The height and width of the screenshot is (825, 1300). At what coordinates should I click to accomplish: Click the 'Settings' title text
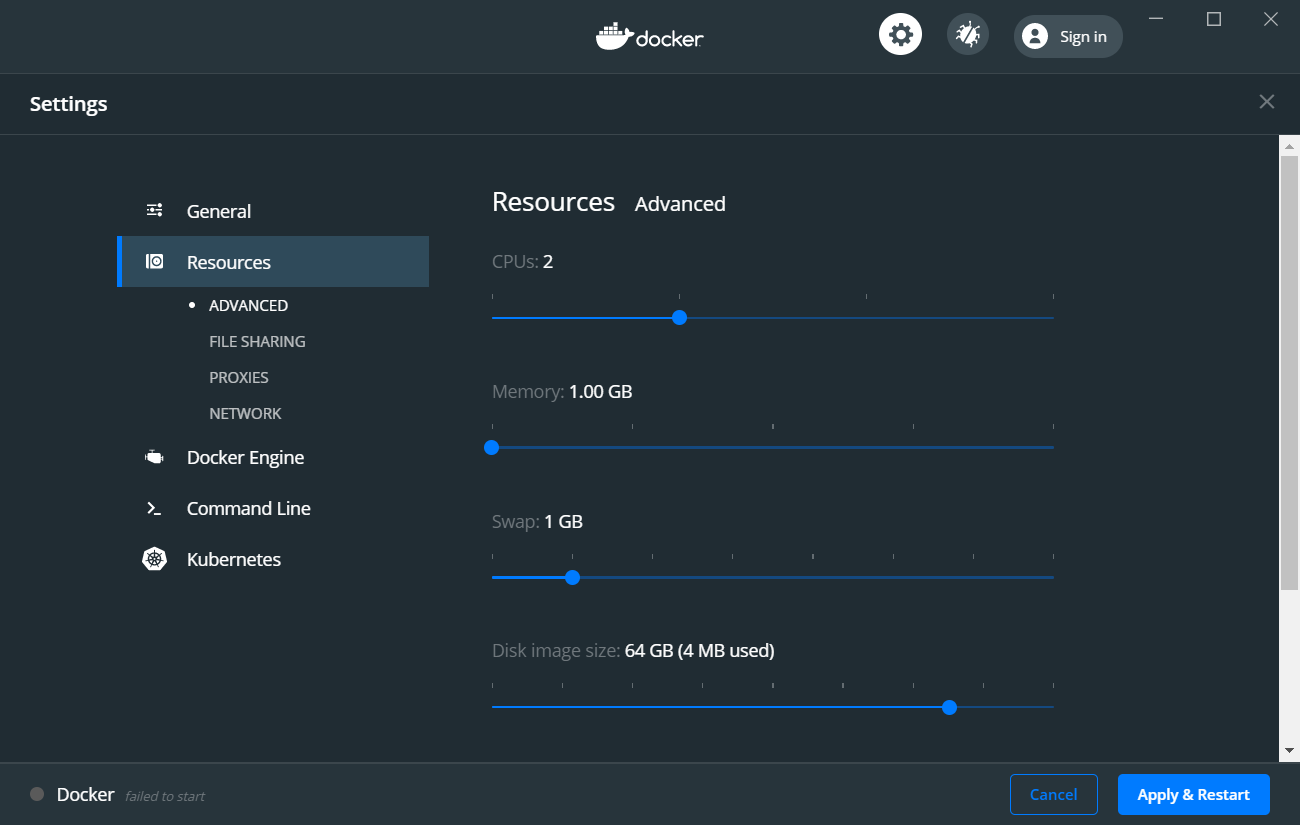tap(68, 104)
